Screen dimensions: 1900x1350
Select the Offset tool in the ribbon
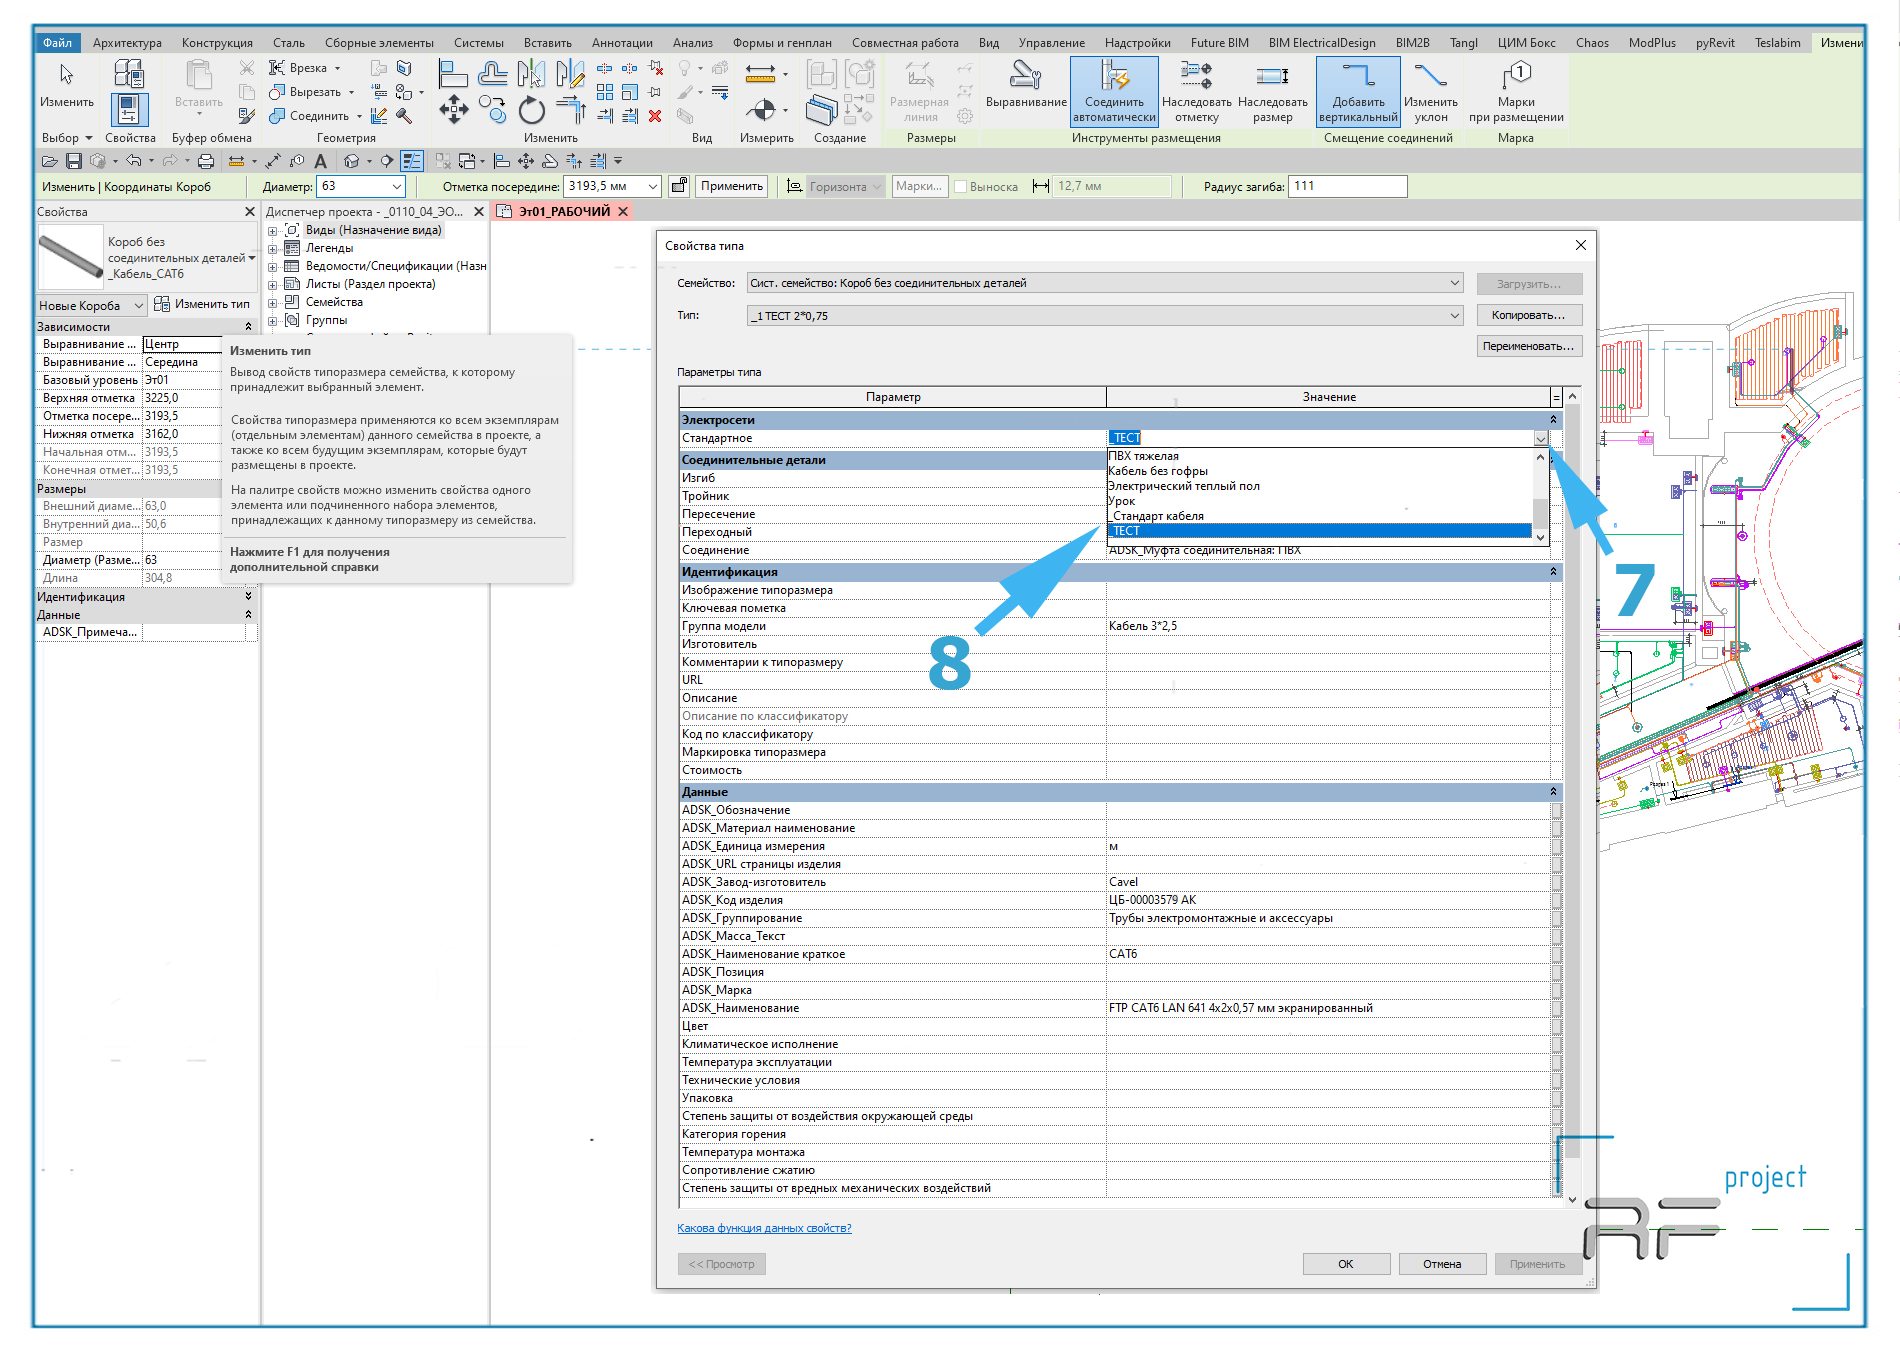tap(492, 73)
